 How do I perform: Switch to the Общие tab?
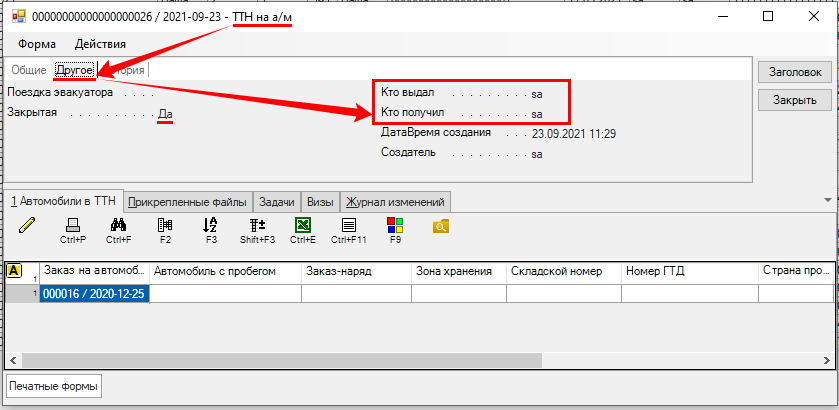click(x=28, y=70)
